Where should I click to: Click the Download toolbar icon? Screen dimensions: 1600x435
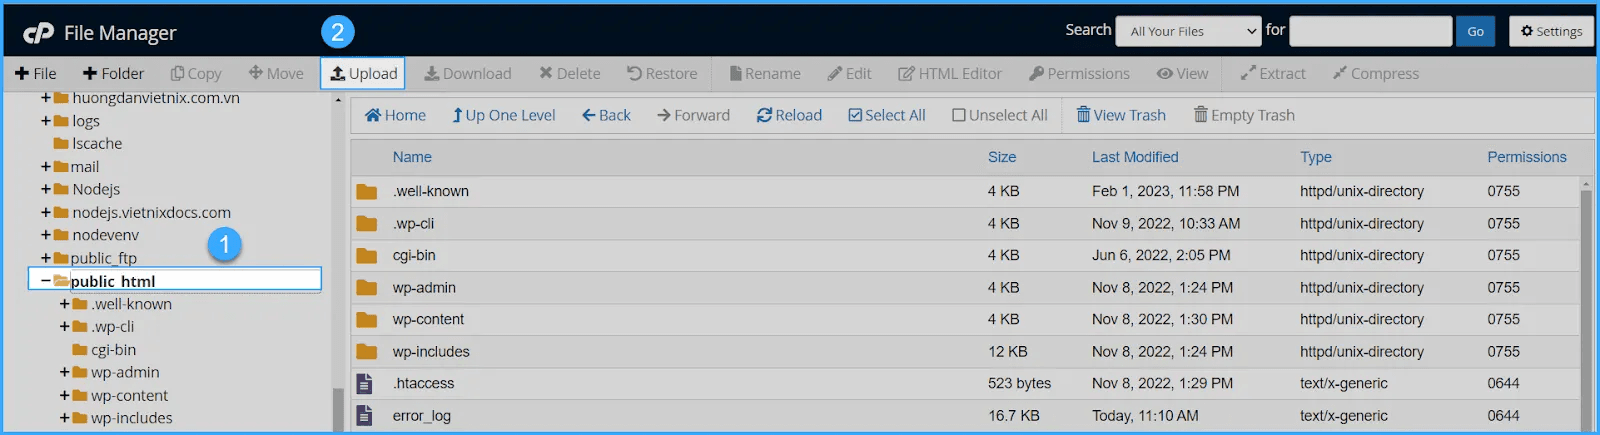click(x=432, y=74)
